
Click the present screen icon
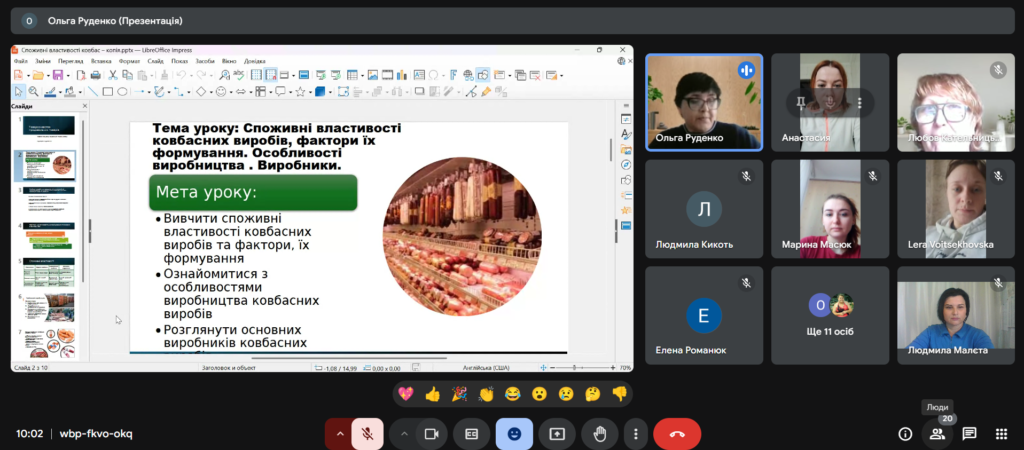pyautogui.click(x=557, y=434)
